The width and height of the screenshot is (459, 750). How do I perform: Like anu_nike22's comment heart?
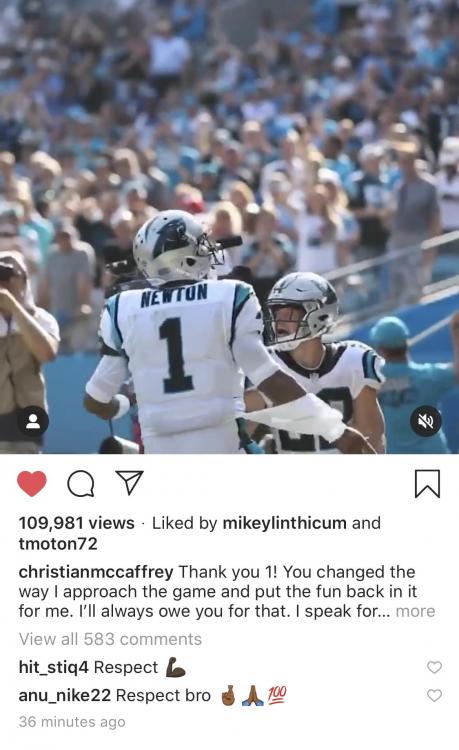coord(434,695)
